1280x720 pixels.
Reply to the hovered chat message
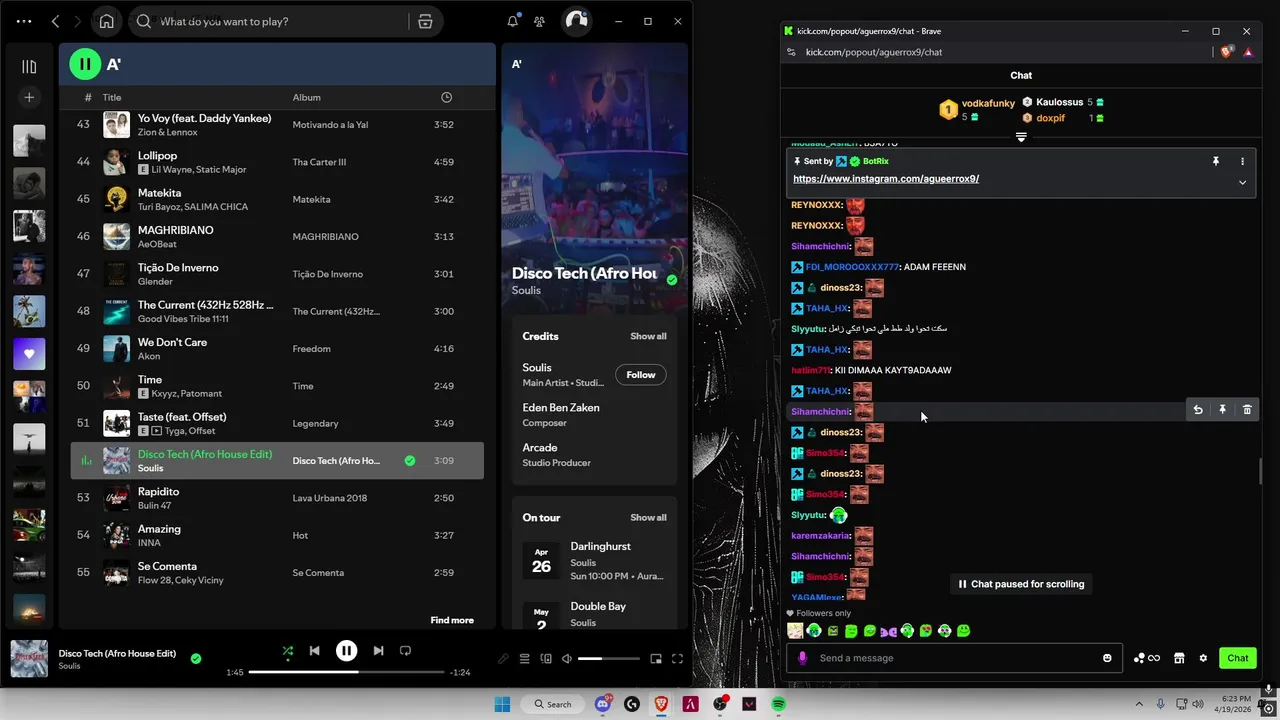pyautogui.click(x=1198, y=410)
